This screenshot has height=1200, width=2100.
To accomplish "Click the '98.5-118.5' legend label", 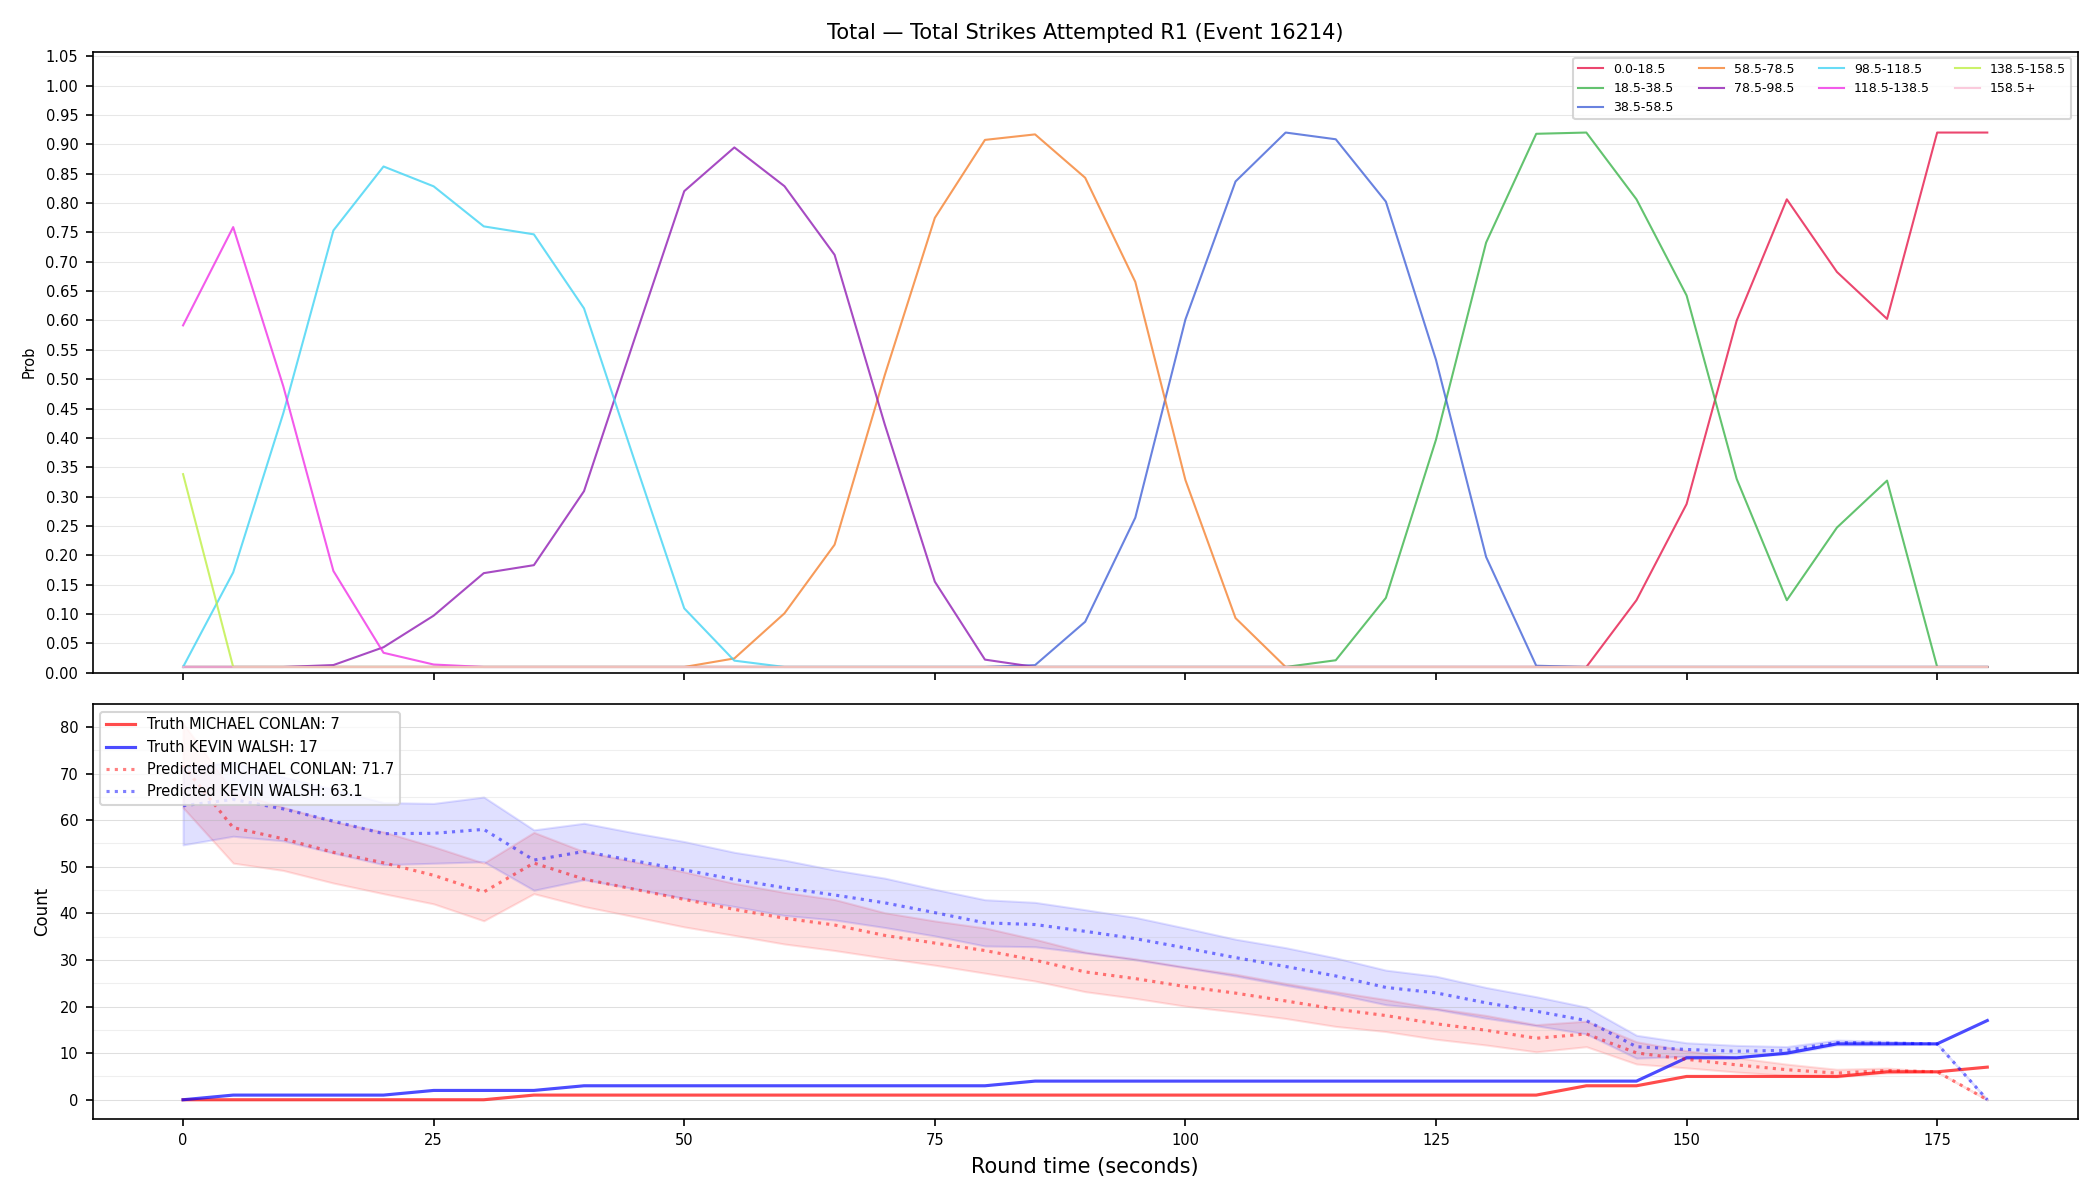I will pyautogui.click(x=1888, y=69).
